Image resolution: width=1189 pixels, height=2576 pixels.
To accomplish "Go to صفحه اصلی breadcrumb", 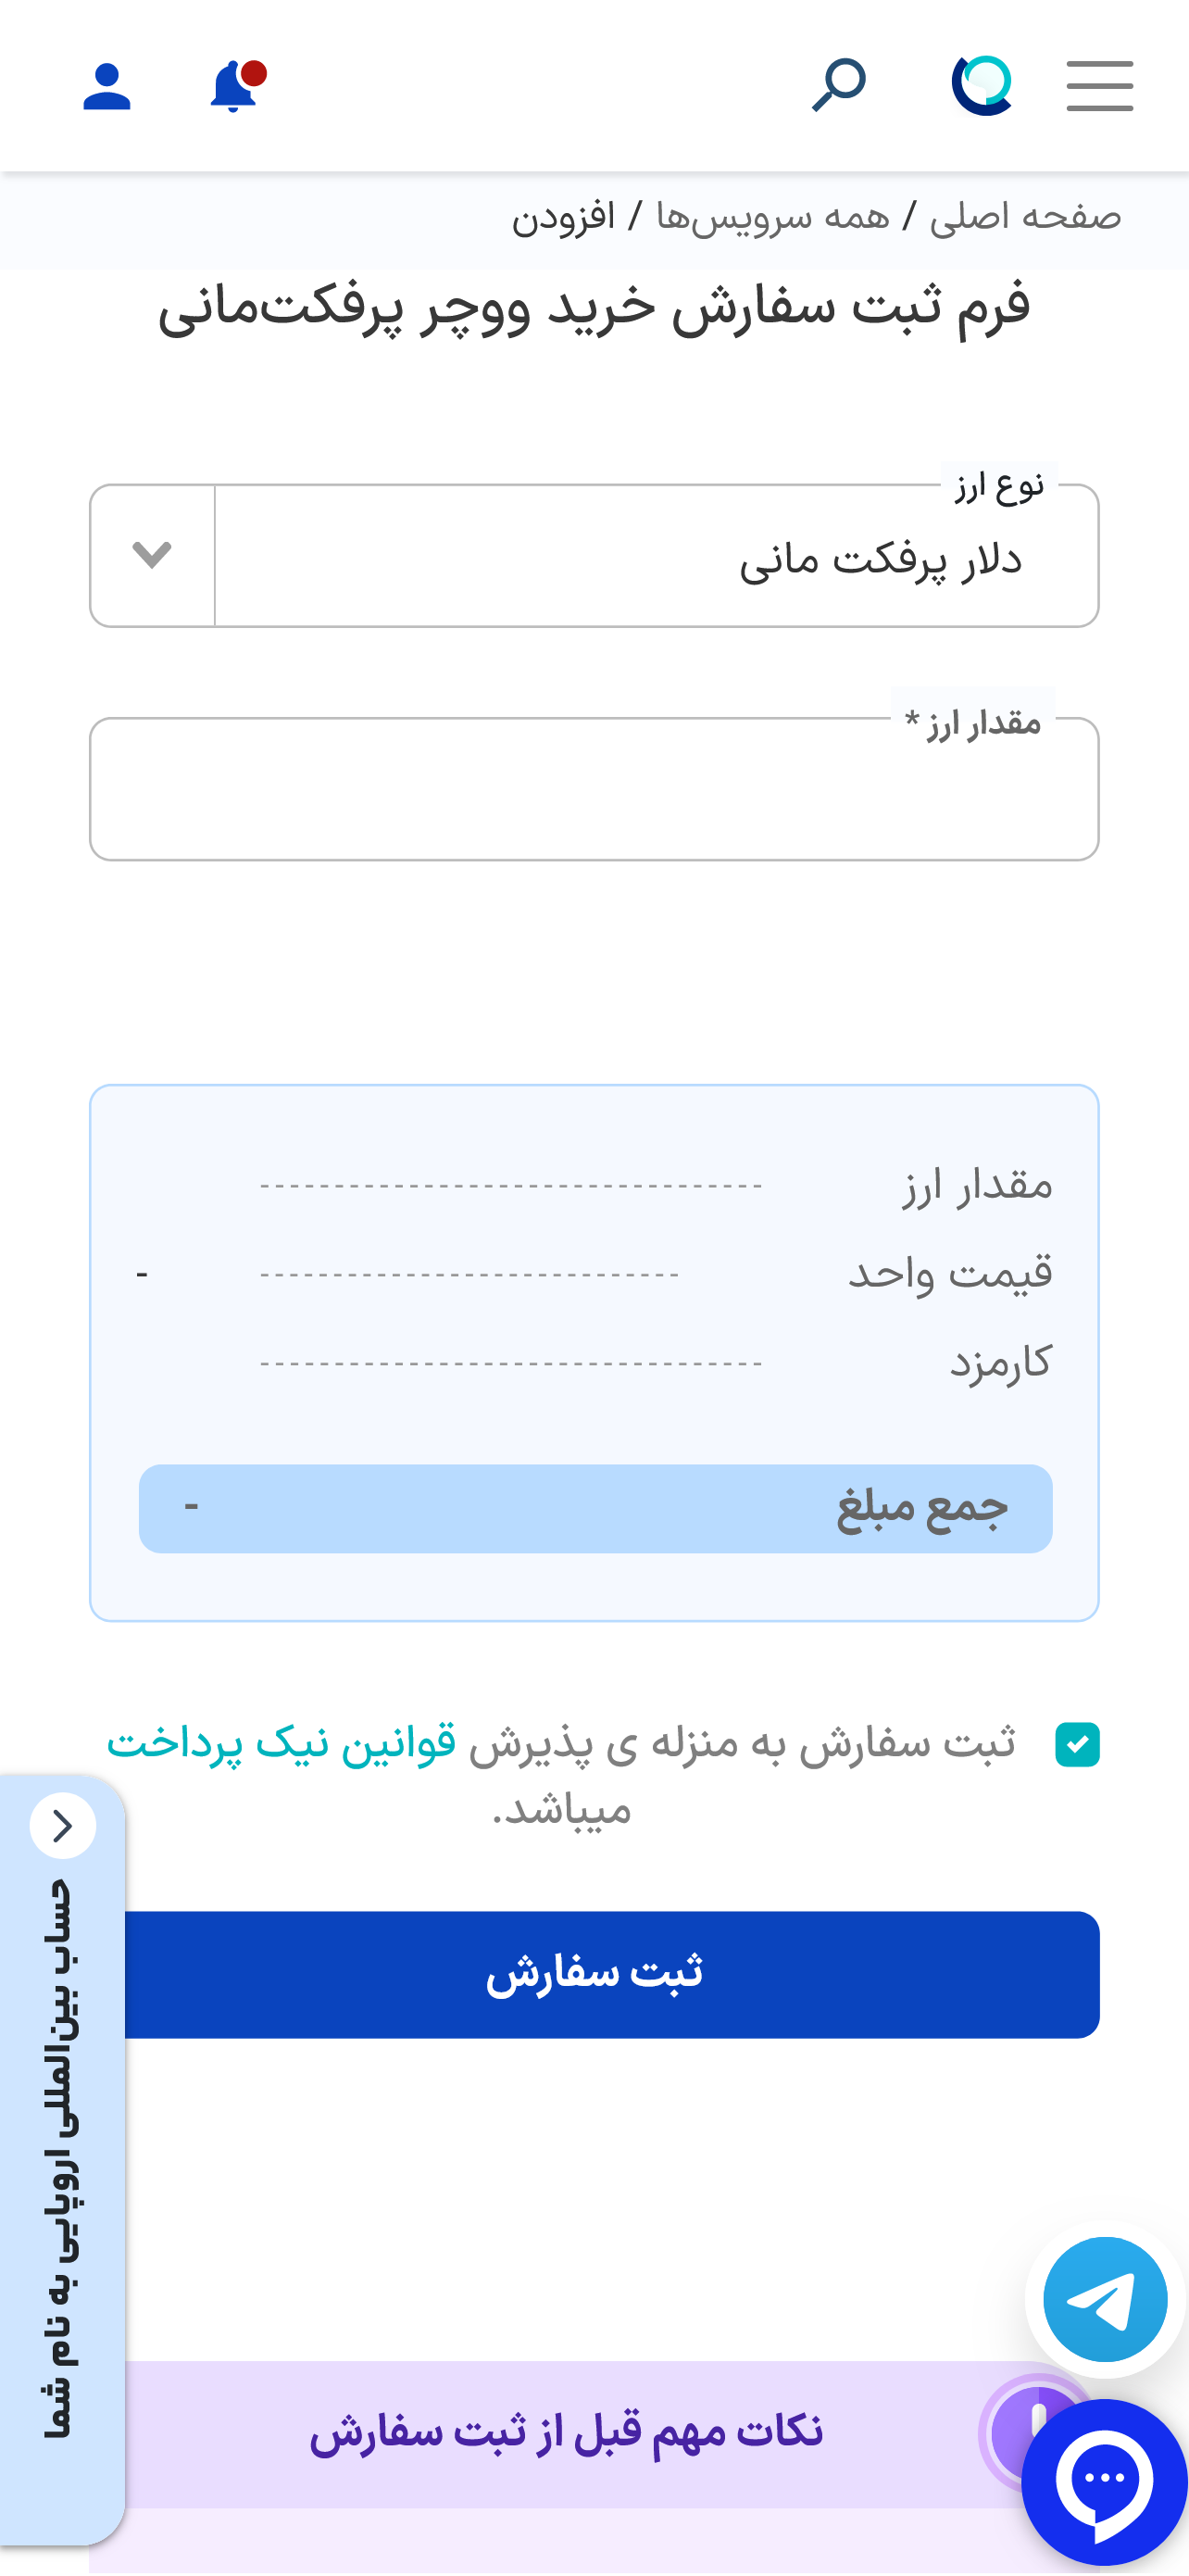I will (1025, 217).
